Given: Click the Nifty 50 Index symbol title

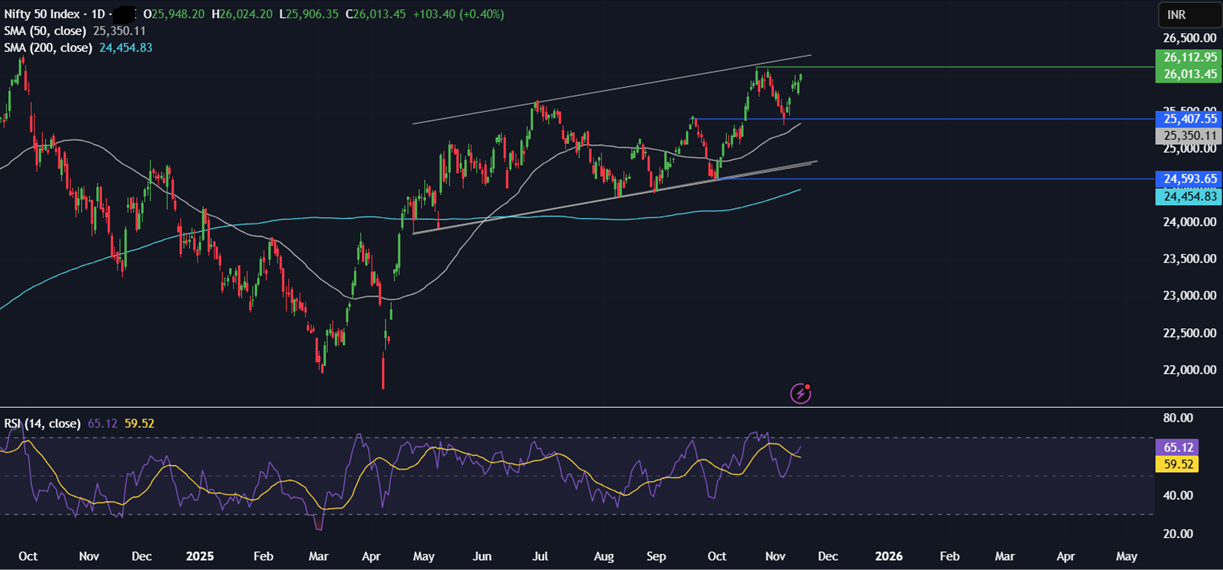Looking at the screenshot, I should point(44,15).
